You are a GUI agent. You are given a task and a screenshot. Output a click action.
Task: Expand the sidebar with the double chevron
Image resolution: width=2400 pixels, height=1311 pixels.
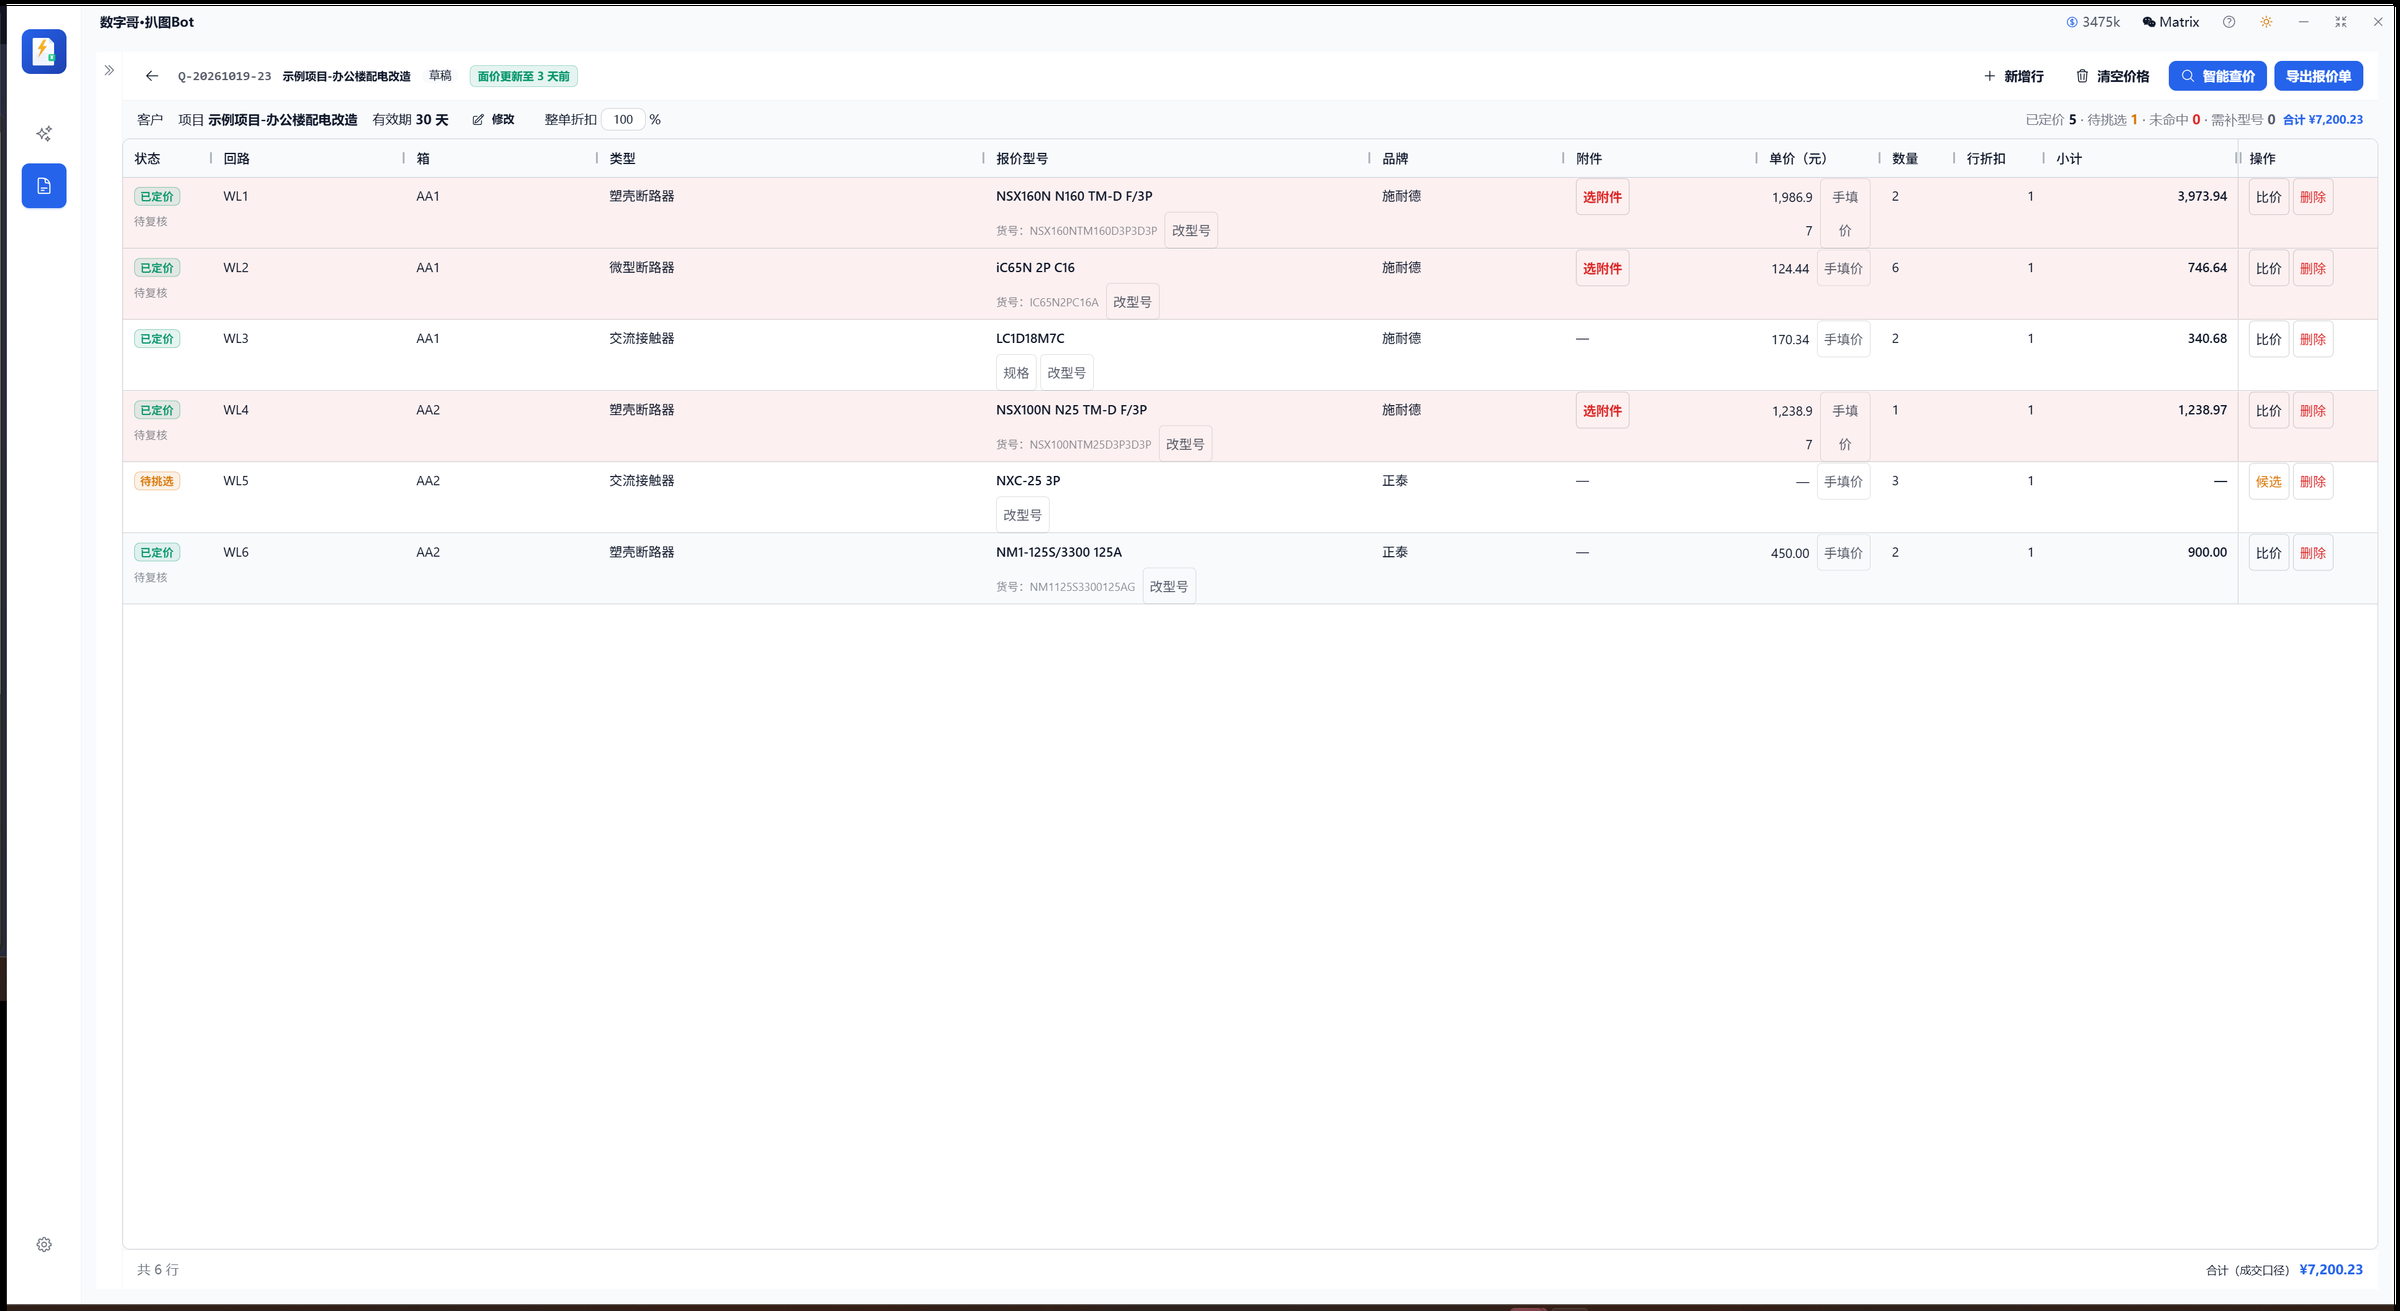click(x=109, y=71)
